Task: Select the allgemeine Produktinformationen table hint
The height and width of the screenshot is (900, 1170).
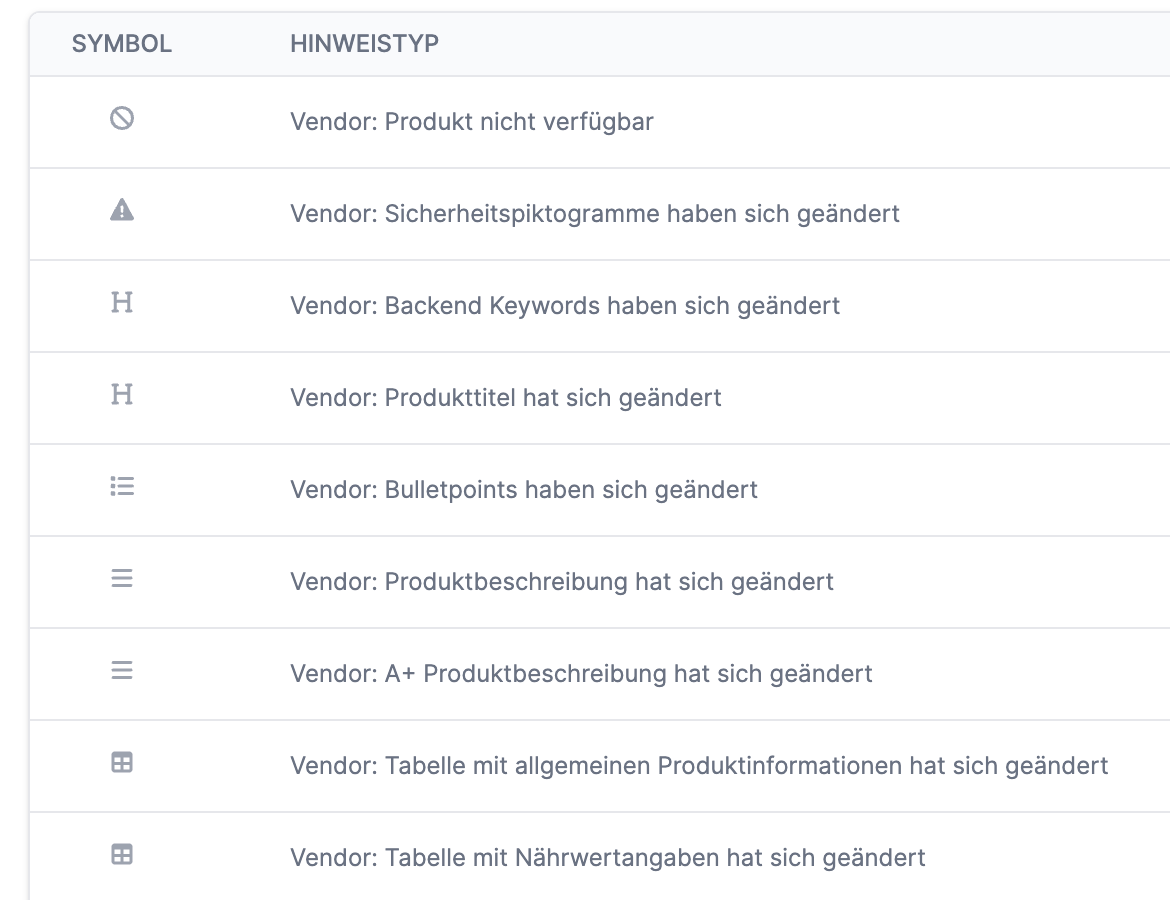Action: [697, 765]
